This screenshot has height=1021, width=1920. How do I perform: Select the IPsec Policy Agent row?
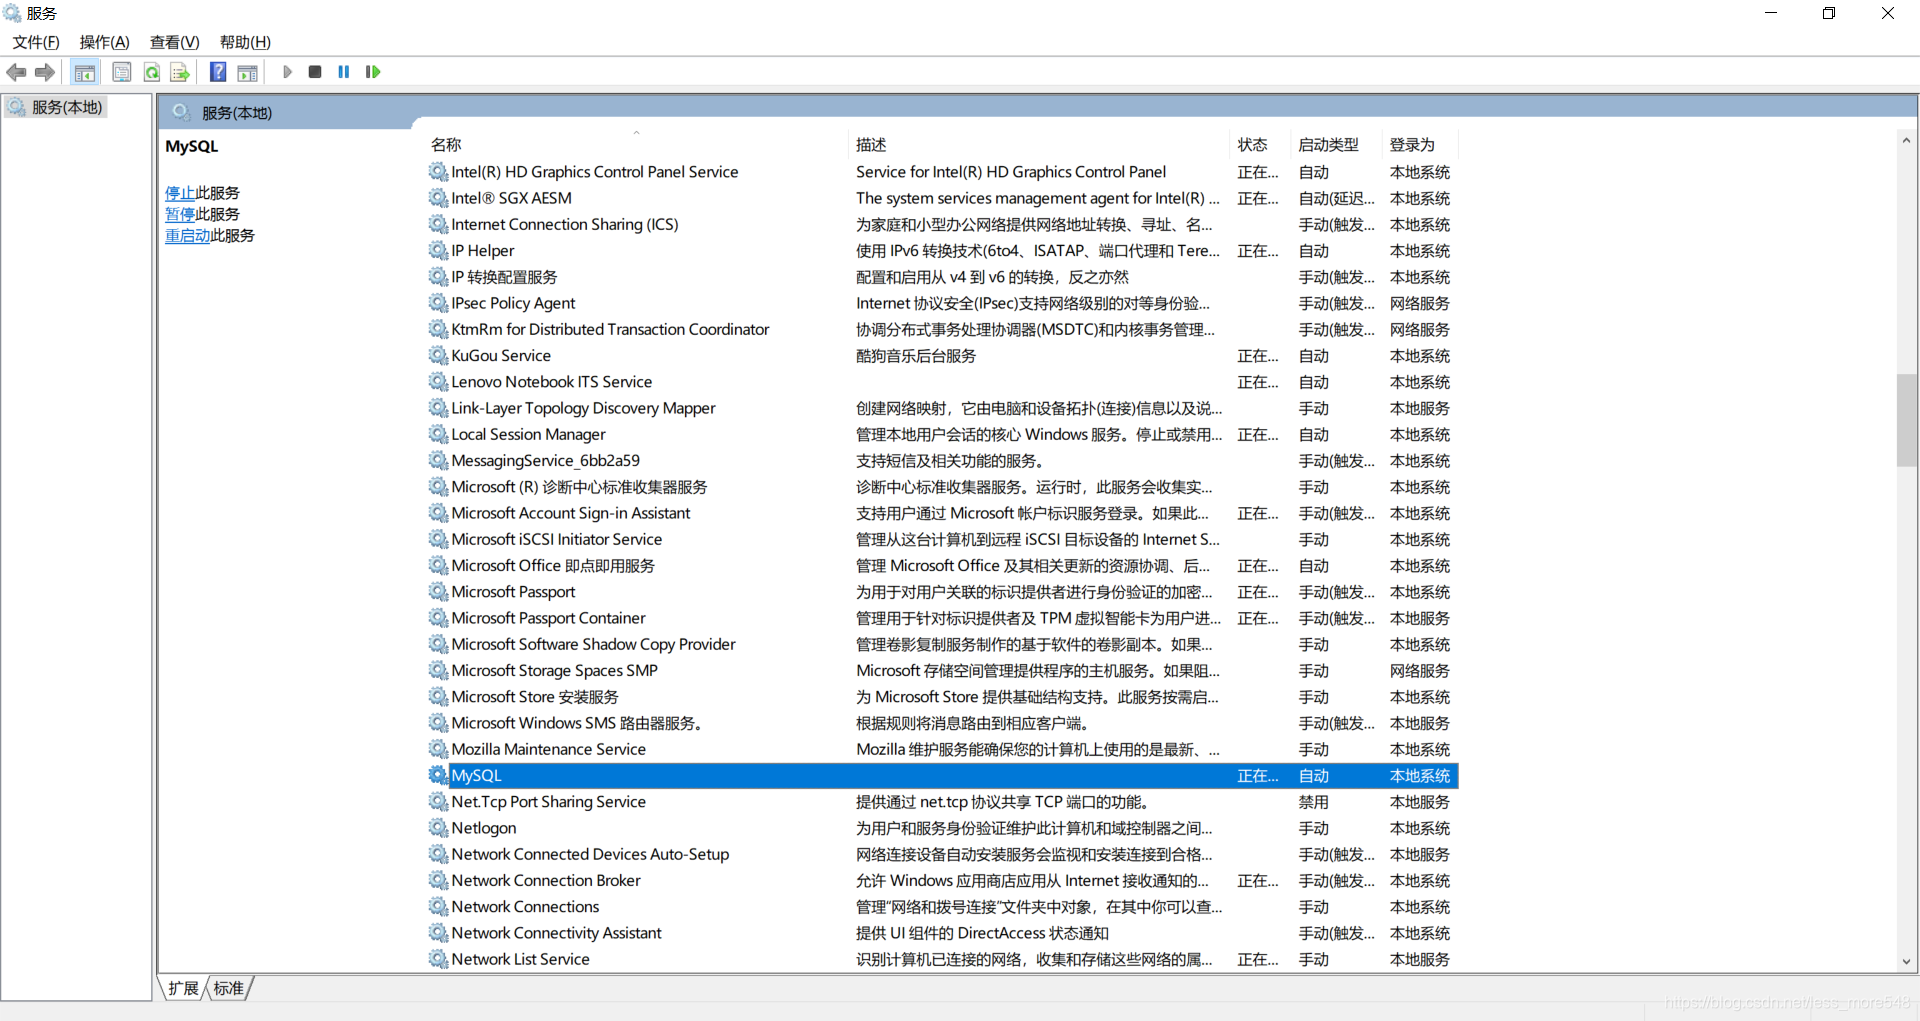click(943, 303)
